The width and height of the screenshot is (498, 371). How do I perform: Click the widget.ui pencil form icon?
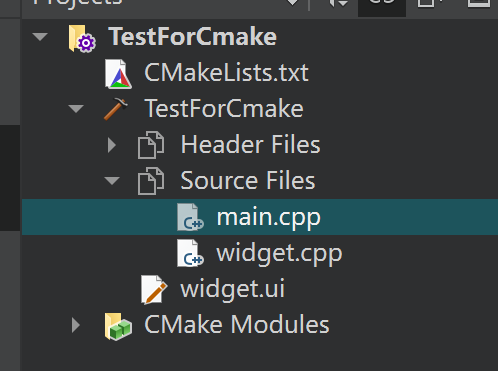pos(154,289)
